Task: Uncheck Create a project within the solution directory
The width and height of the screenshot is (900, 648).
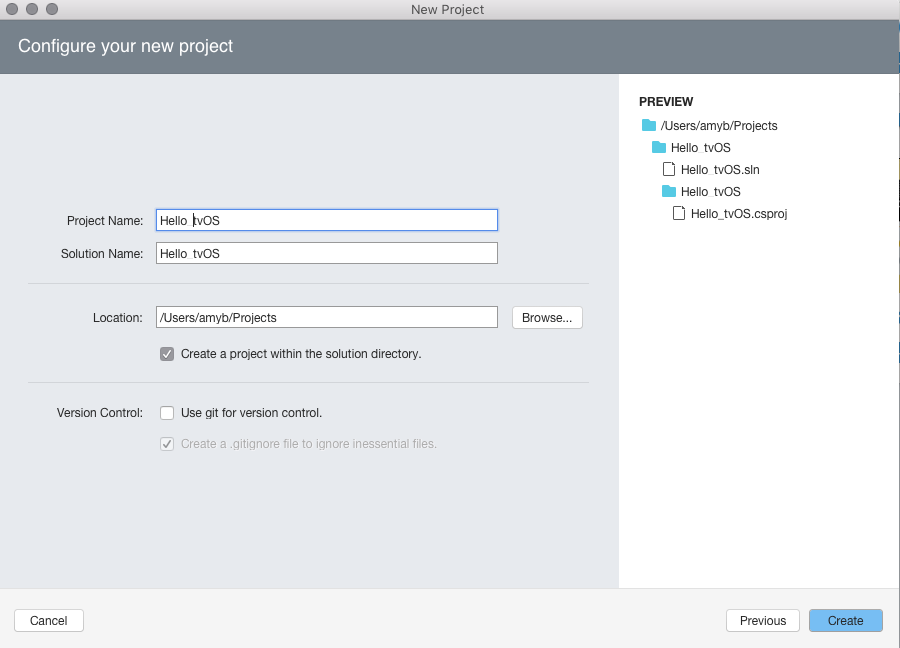Action: (167, 354)
